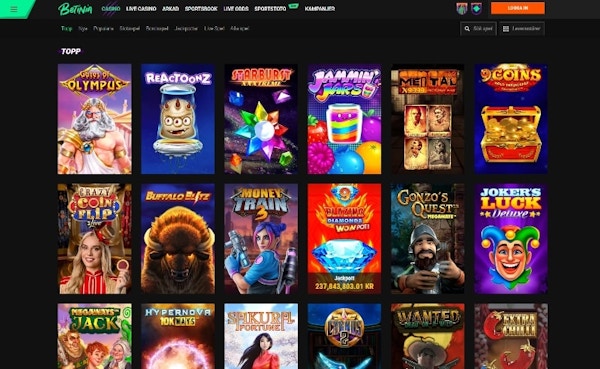The height and width of the screenshot is (369, 600).
Task: Select the Topp category tab
Action: (67, 28)
